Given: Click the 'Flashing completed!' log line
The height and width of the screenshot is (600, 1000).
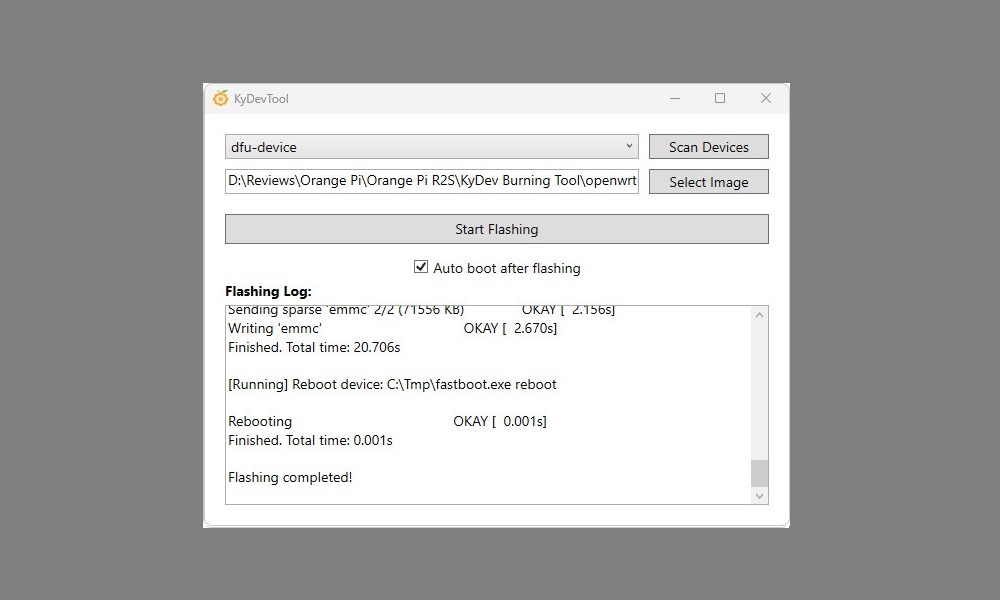Looking at the screenshot, I should [290, 477].
